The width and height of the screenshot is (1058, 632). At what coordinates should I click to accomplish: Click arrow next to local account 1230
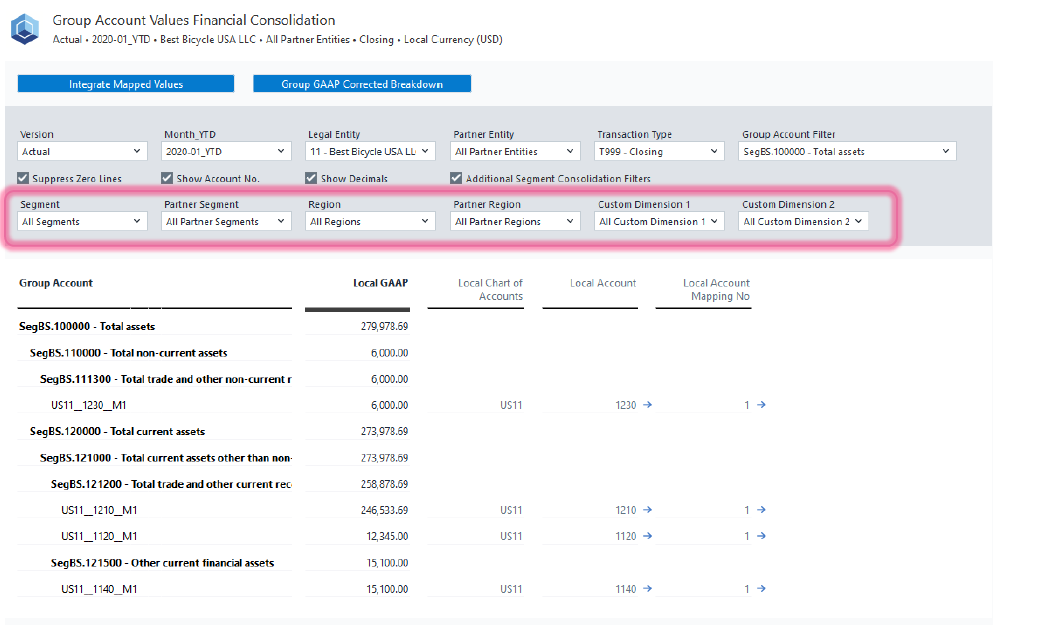647,405
